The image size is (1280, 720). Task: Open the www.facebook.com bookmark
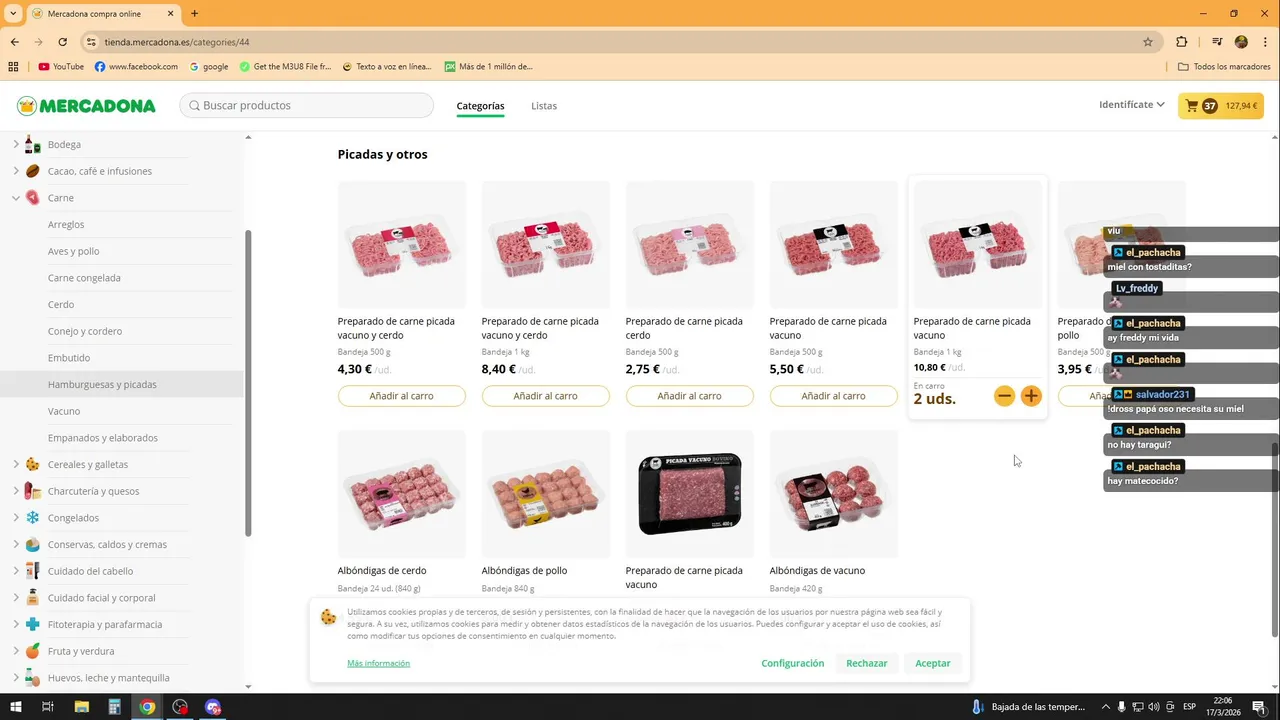click(136, 67)
